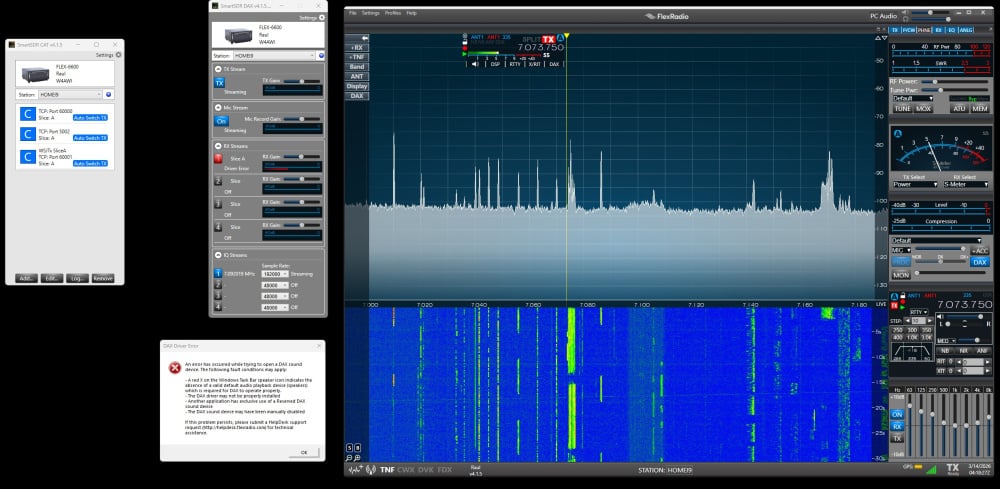Toggle TNF in the bottom status bar
Viewport: 1000px width, 489px height.
coord(387,470)
